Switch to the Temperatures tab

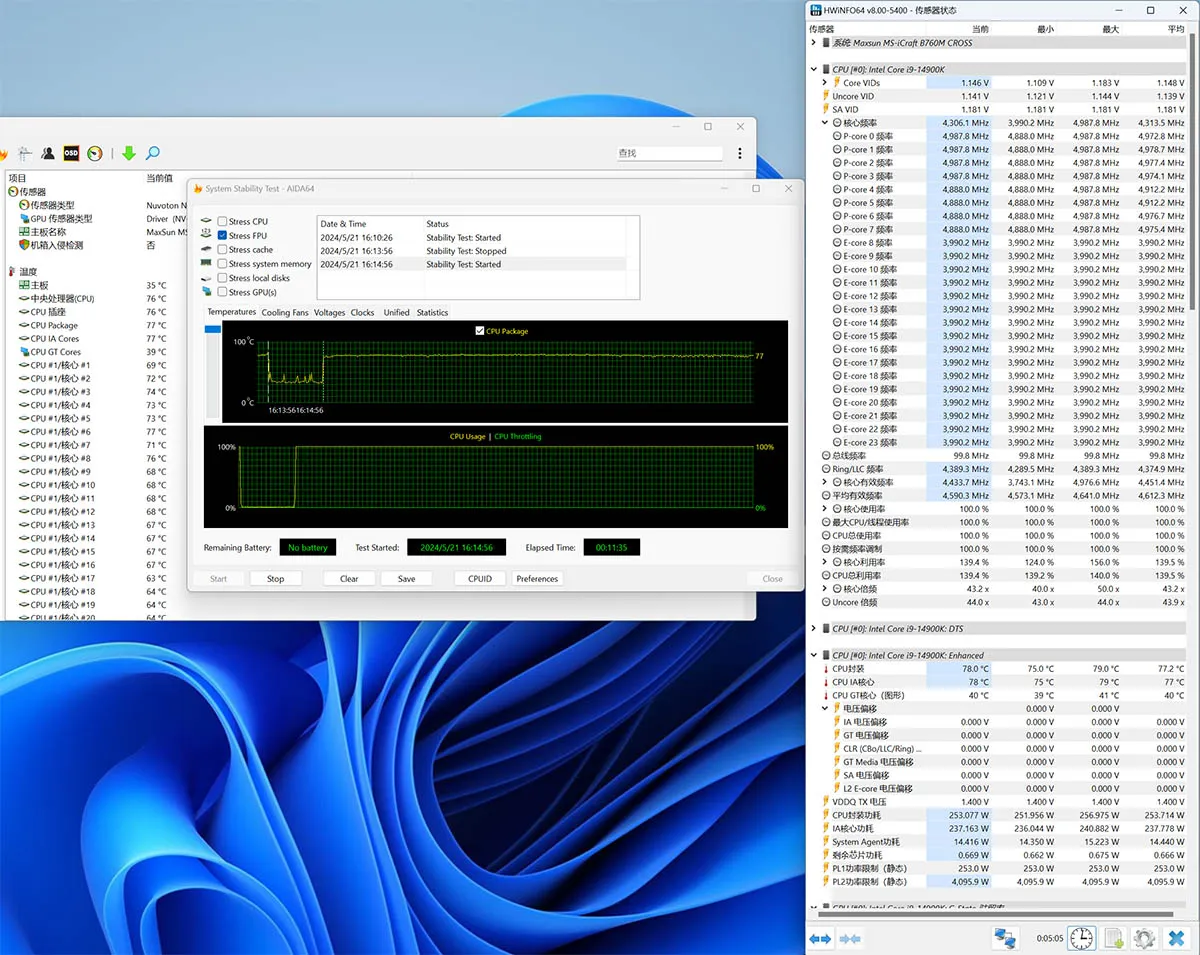[x=232, y=312]
